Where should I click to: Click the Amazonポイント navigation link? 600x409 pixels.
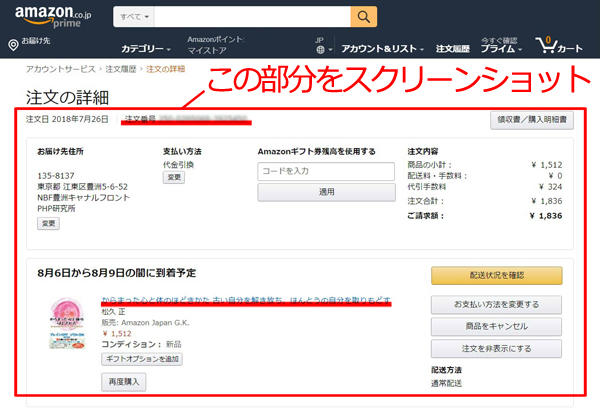(215, 39)
